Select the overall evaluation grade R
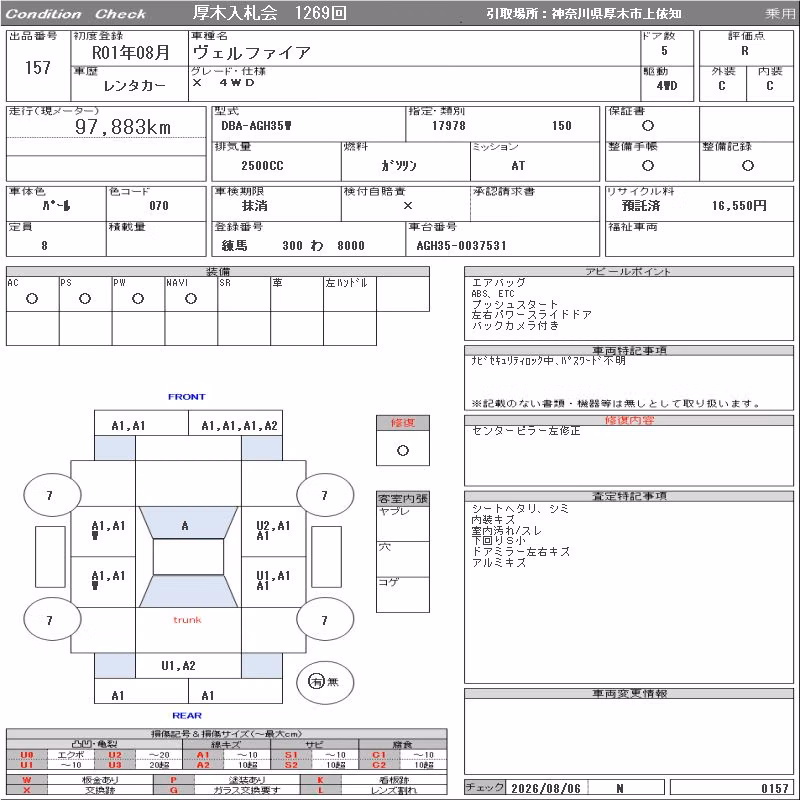The width and height of the screenshot is (800, 800). (745, 51)
